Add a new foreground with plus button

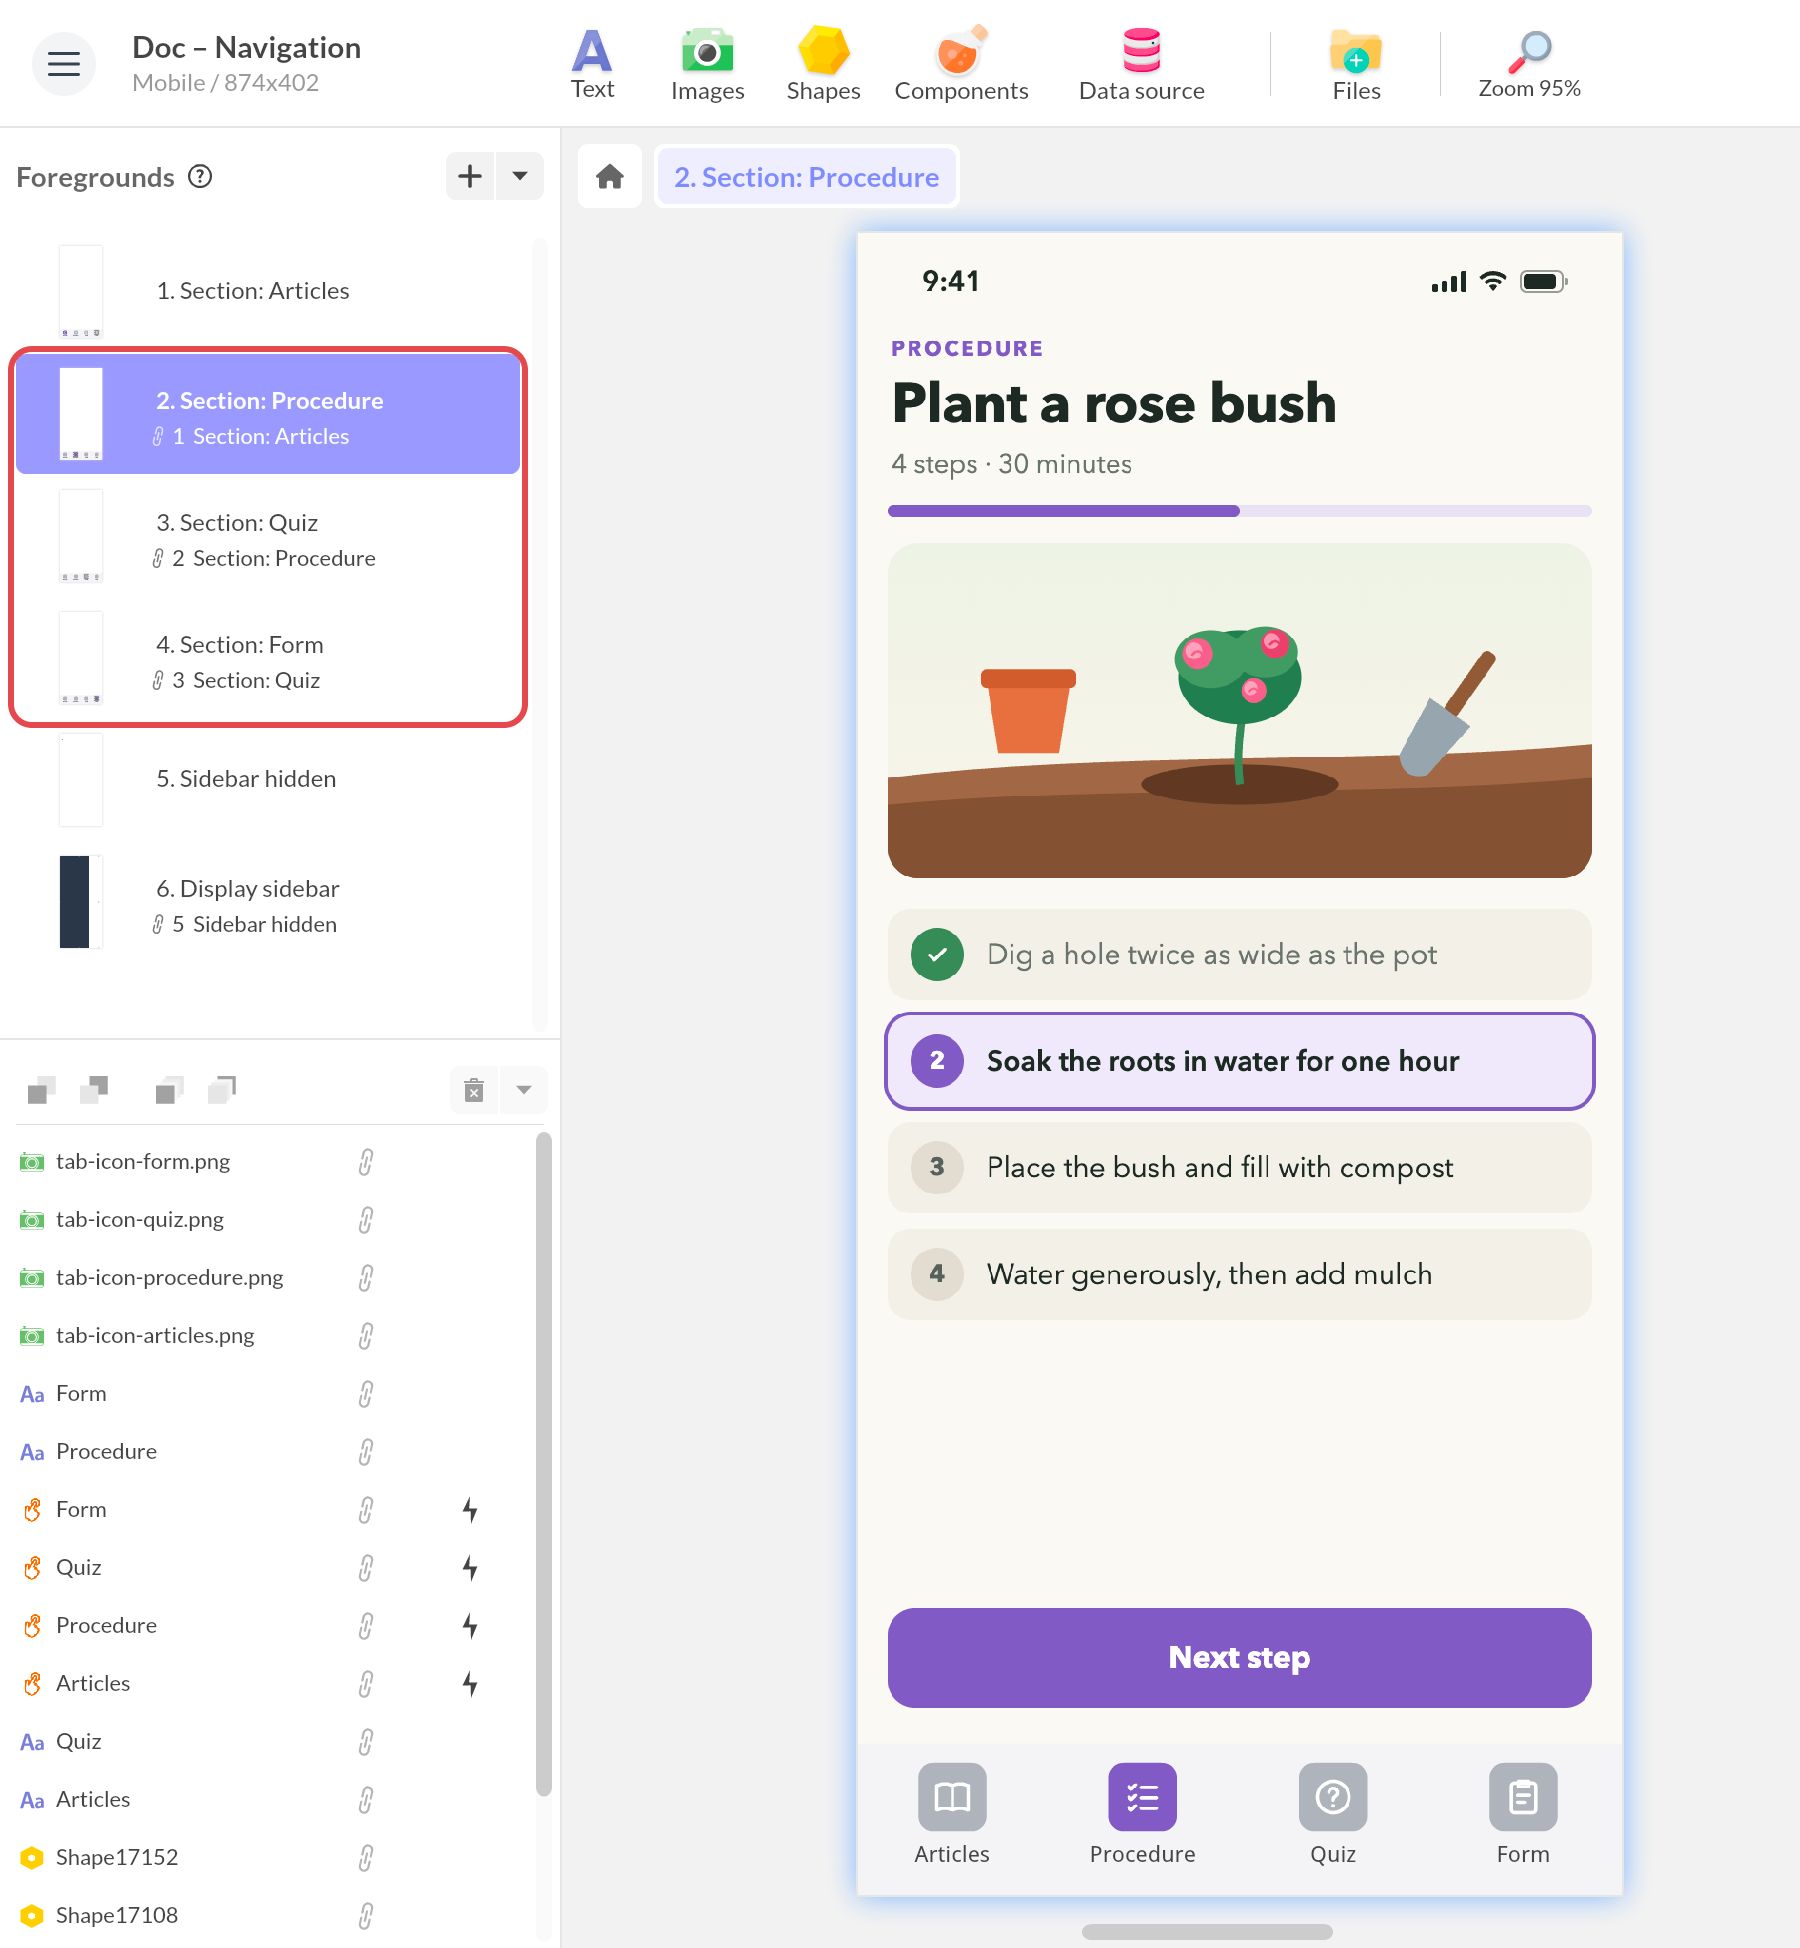470,176
